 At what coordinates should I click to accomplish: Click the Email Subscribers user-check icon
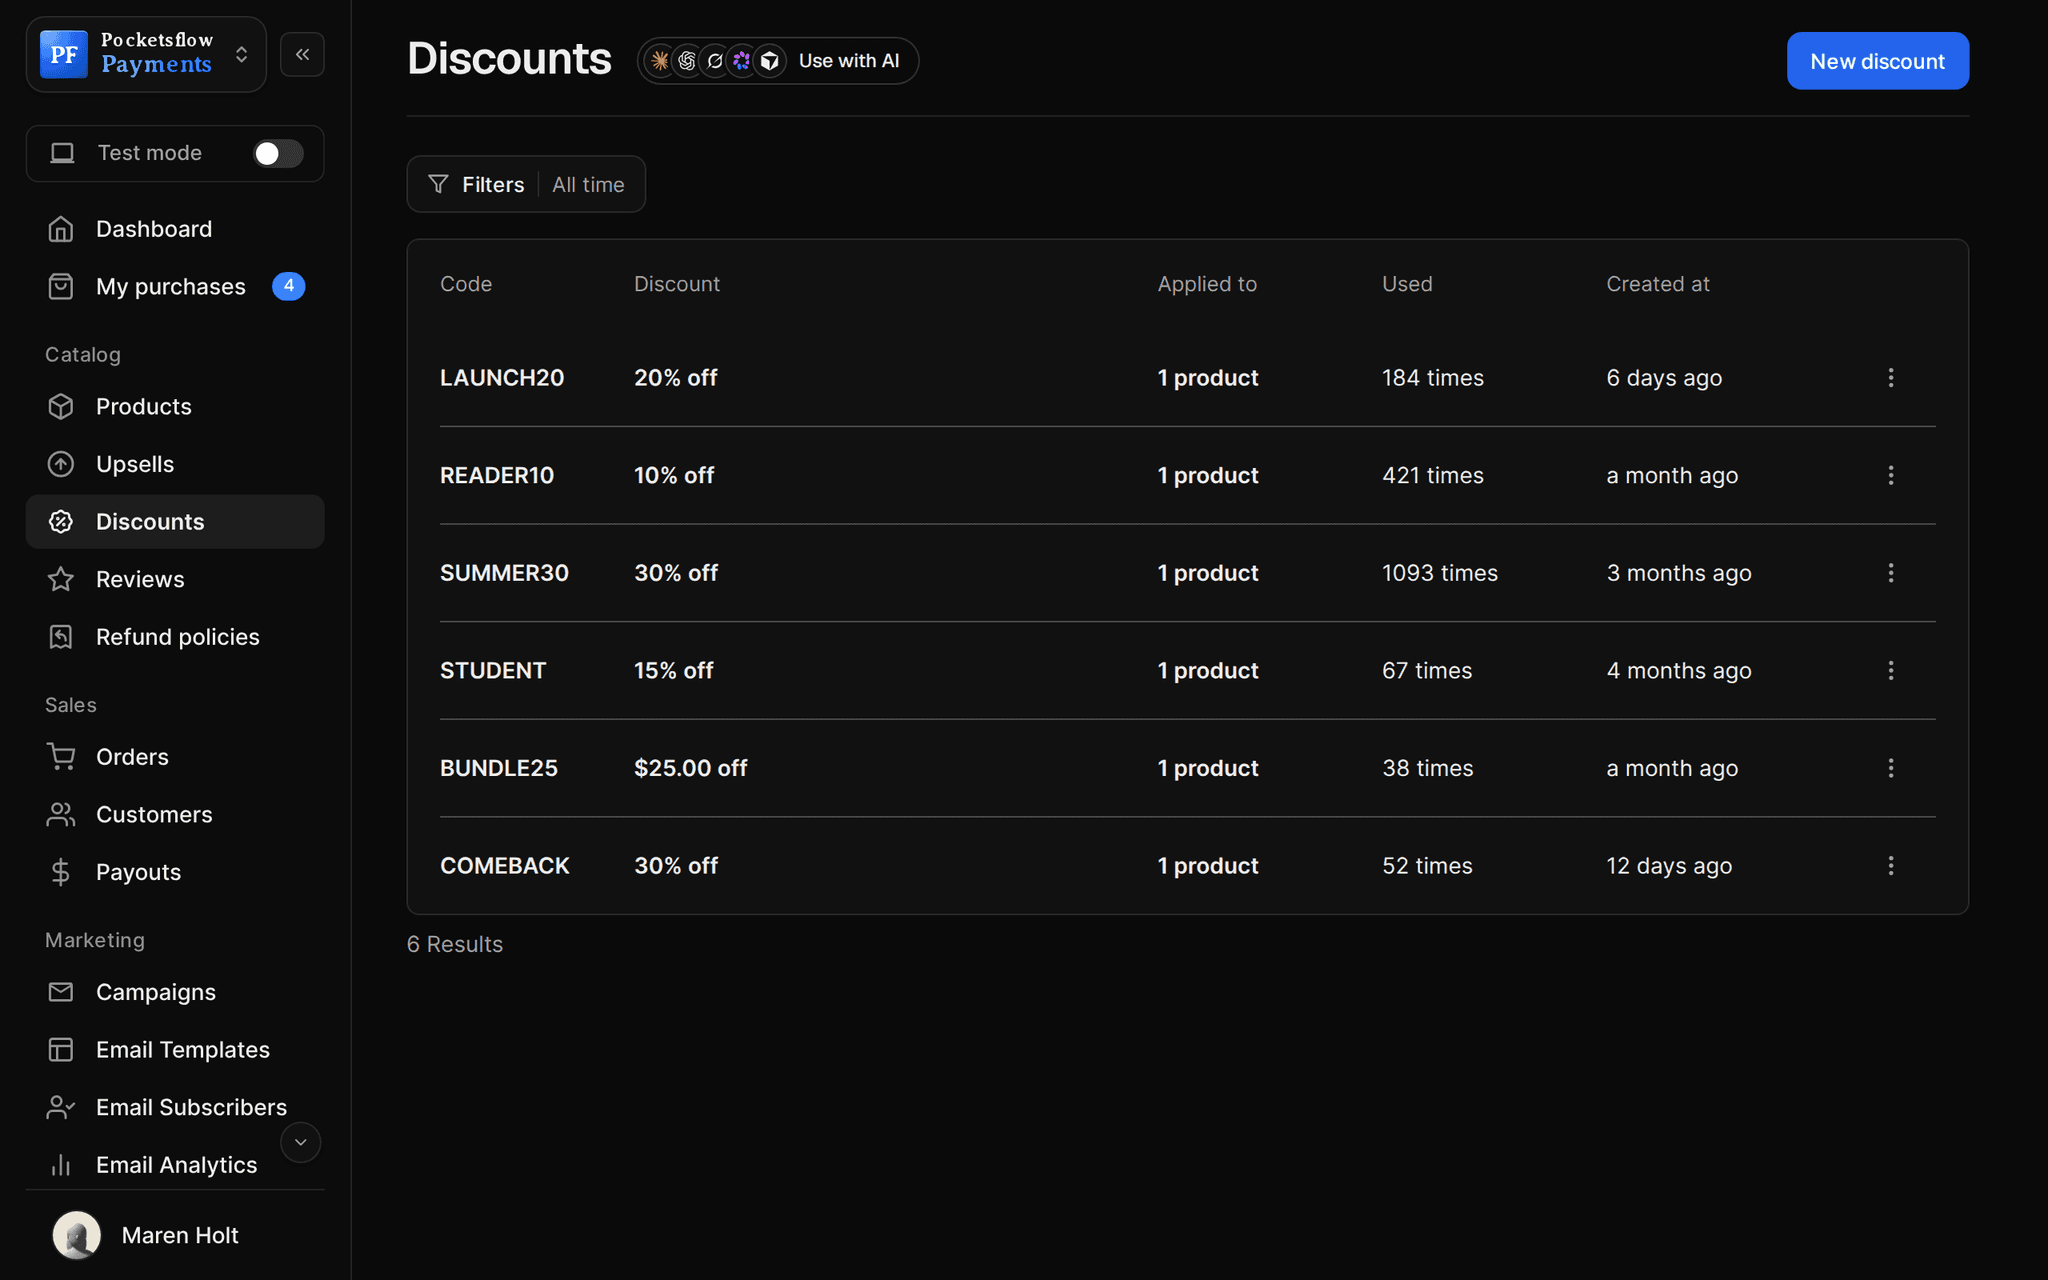pyautogui.click(x=61, y=1108)
